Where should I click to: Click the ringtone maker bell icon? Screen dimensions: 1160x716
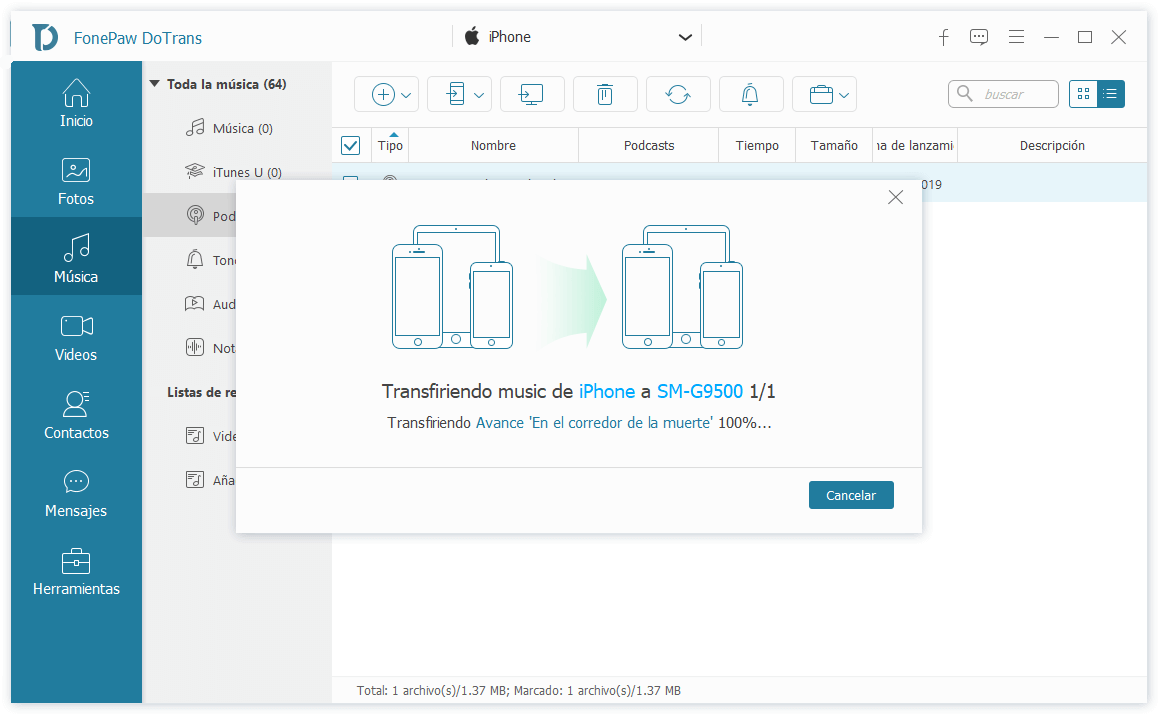(750, 94)
